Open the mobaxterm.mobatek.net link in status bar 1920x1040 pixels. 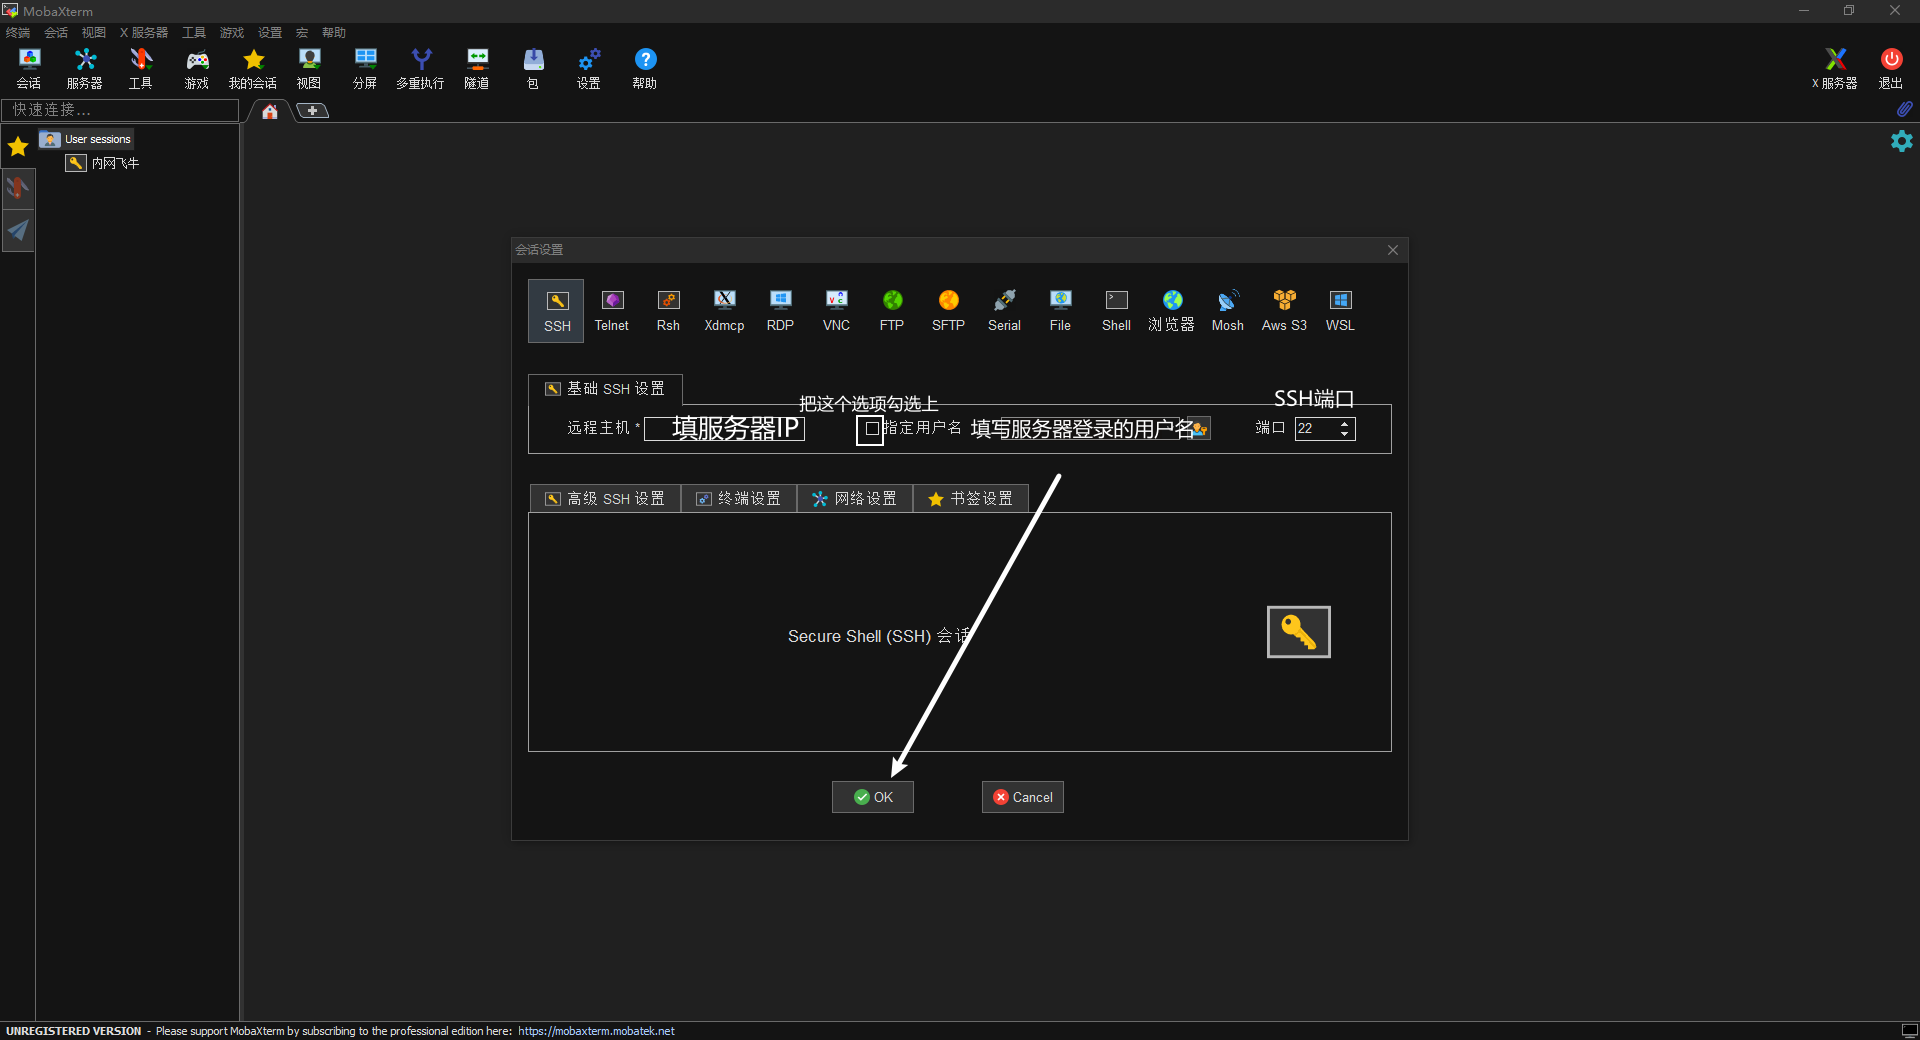[596, 1031]
